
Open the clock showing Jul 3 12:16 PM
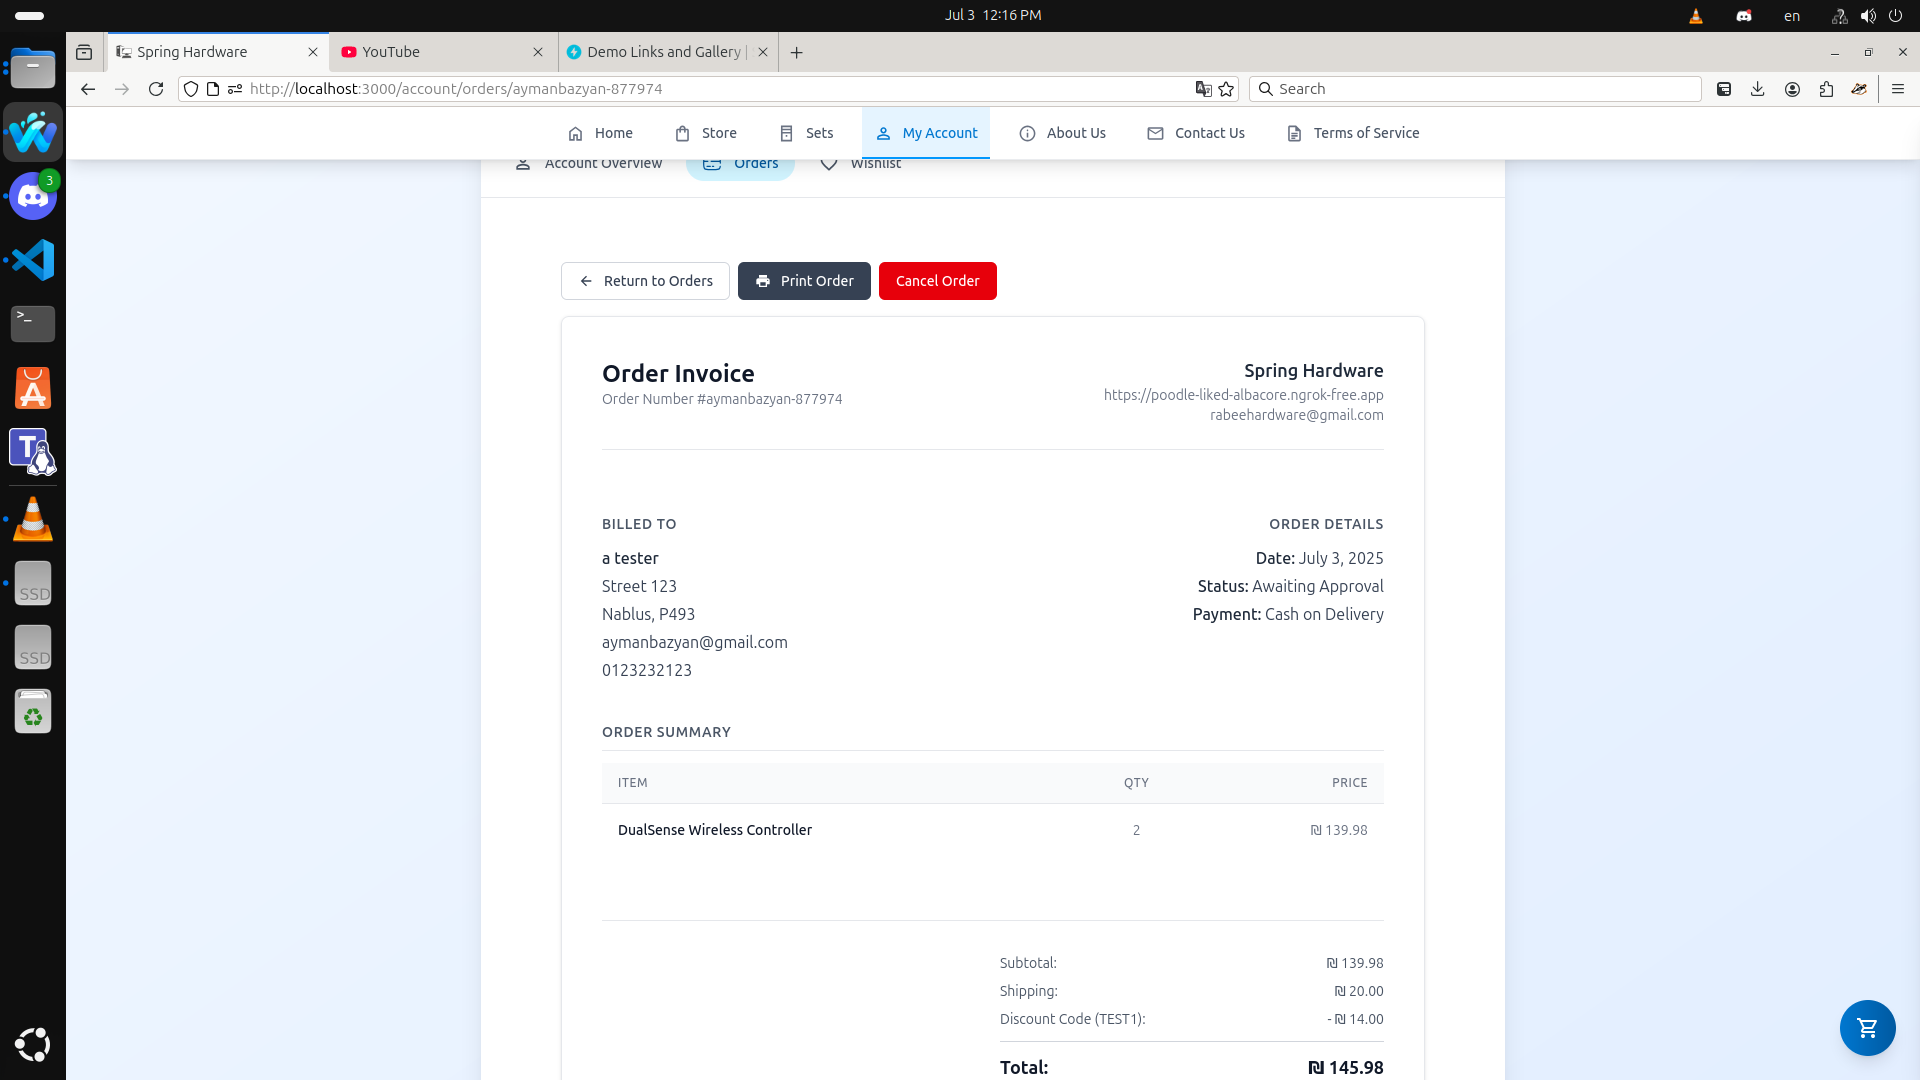993,15
